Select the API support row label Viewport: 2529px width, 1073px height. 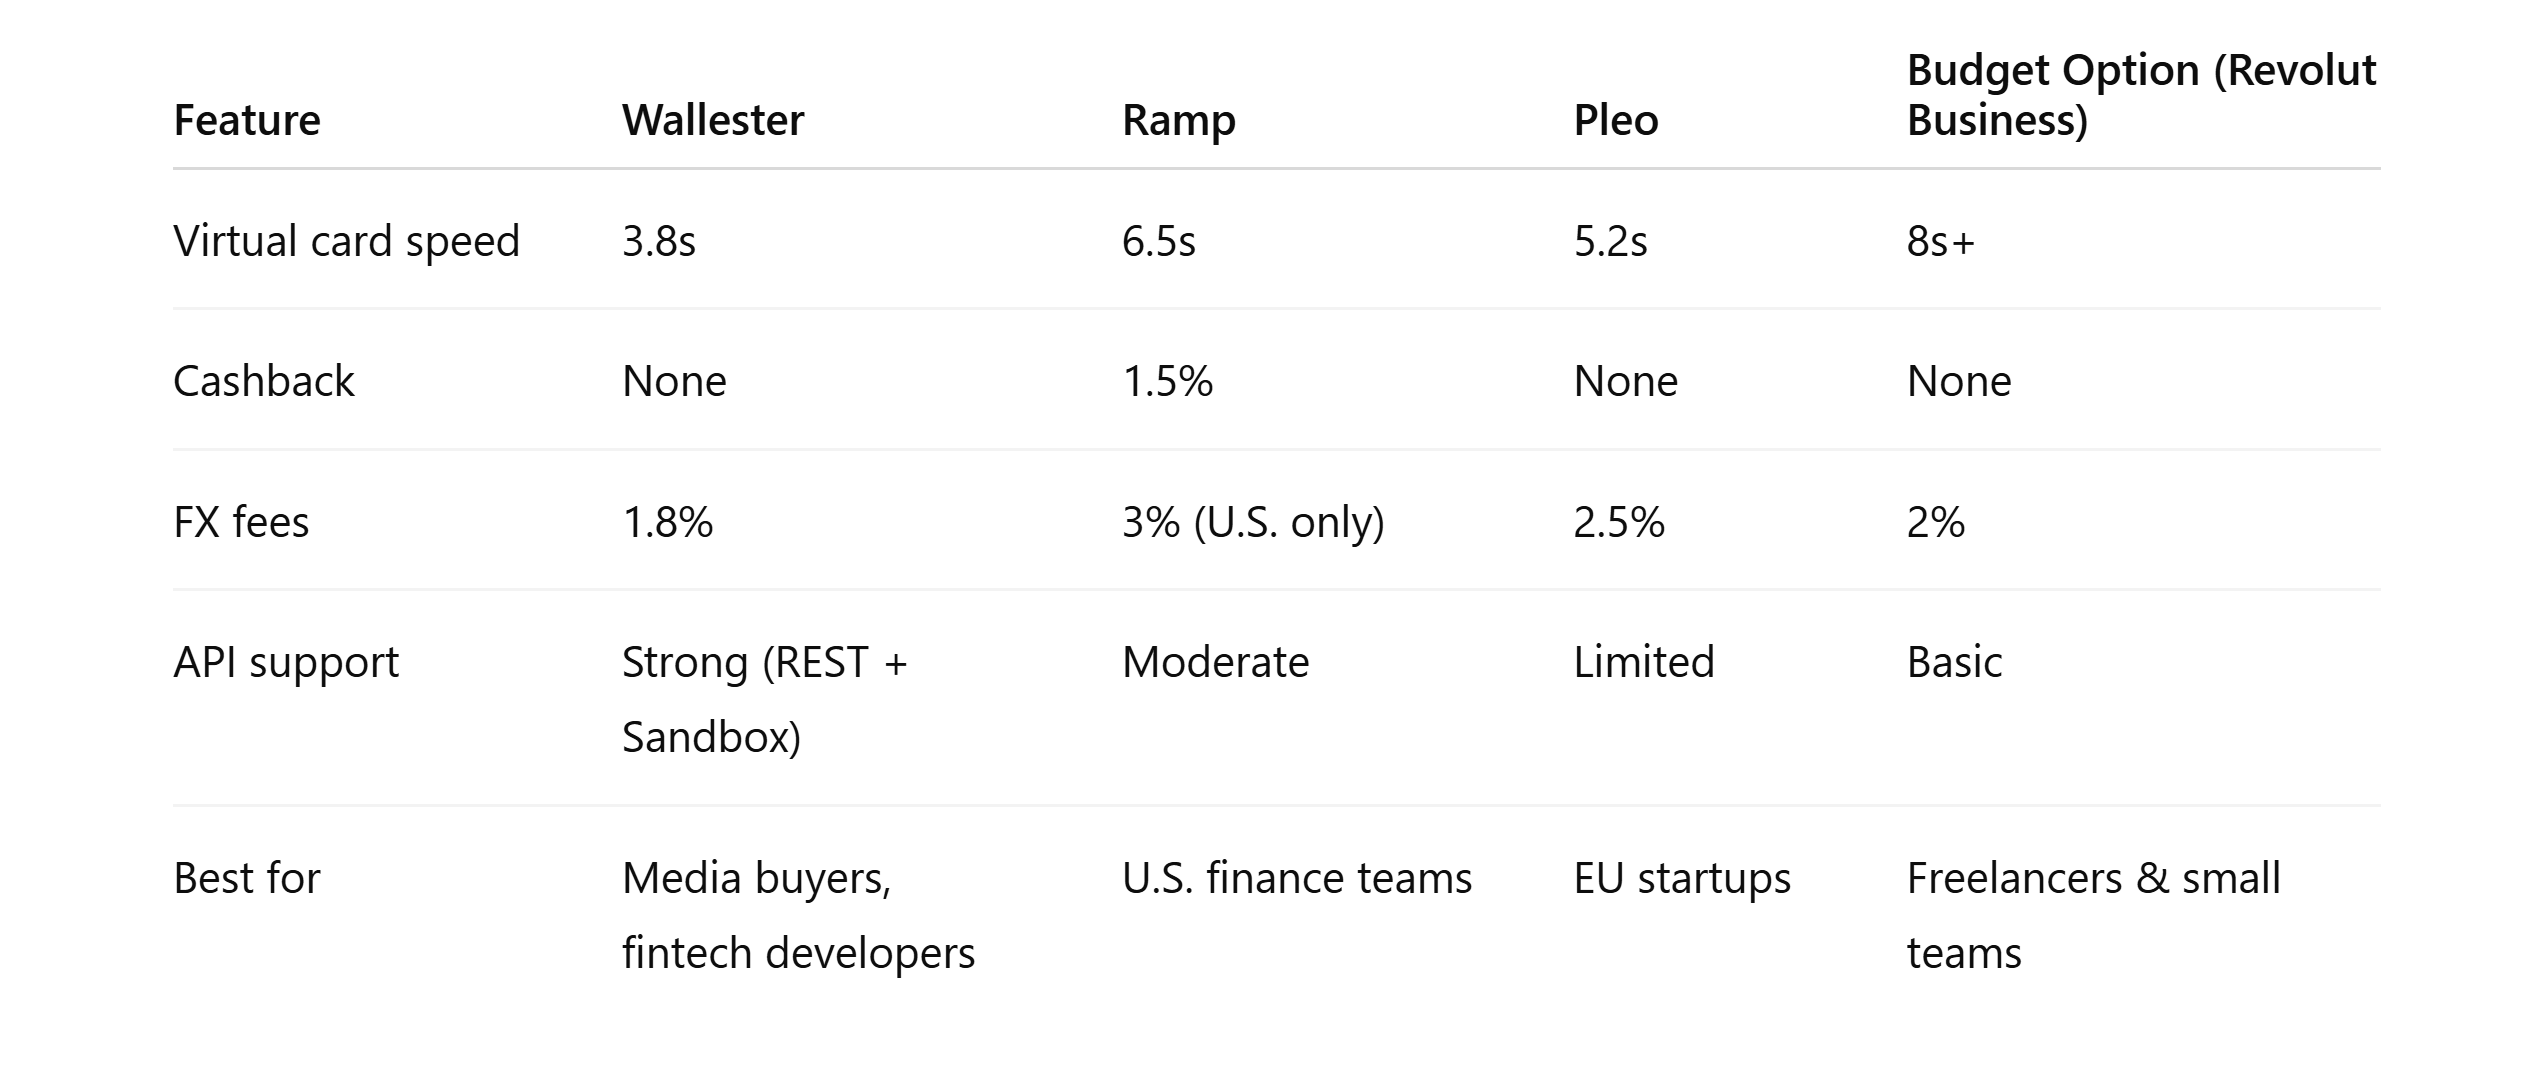pyautogui.click(x=285, y=662)
